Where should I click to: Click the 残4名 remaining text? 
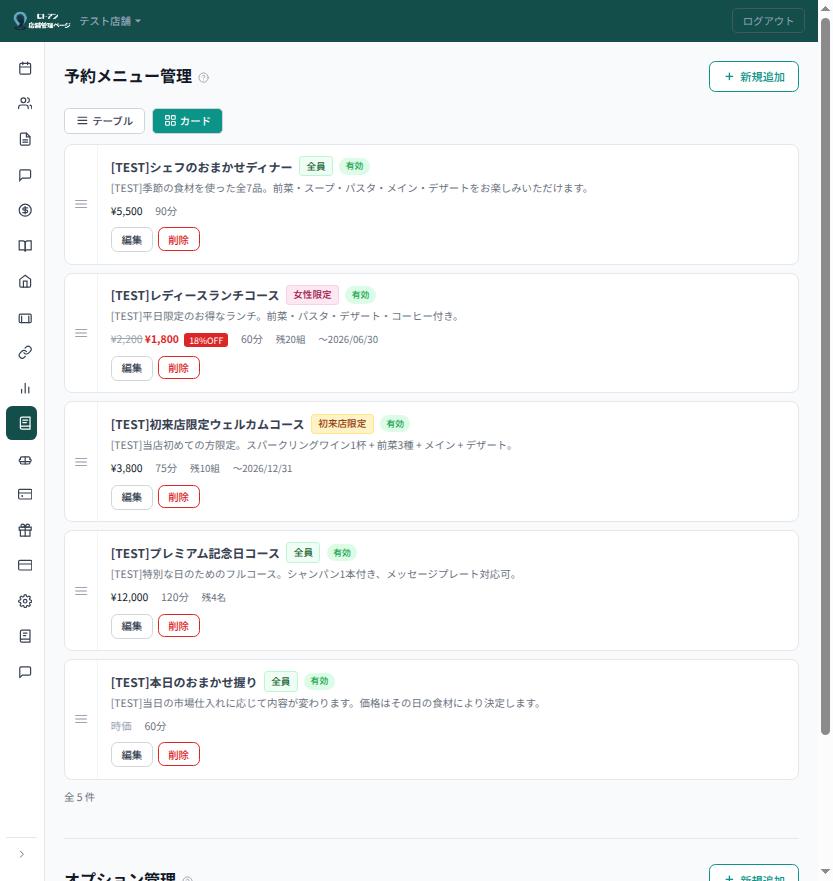click(x=213, y=598)
